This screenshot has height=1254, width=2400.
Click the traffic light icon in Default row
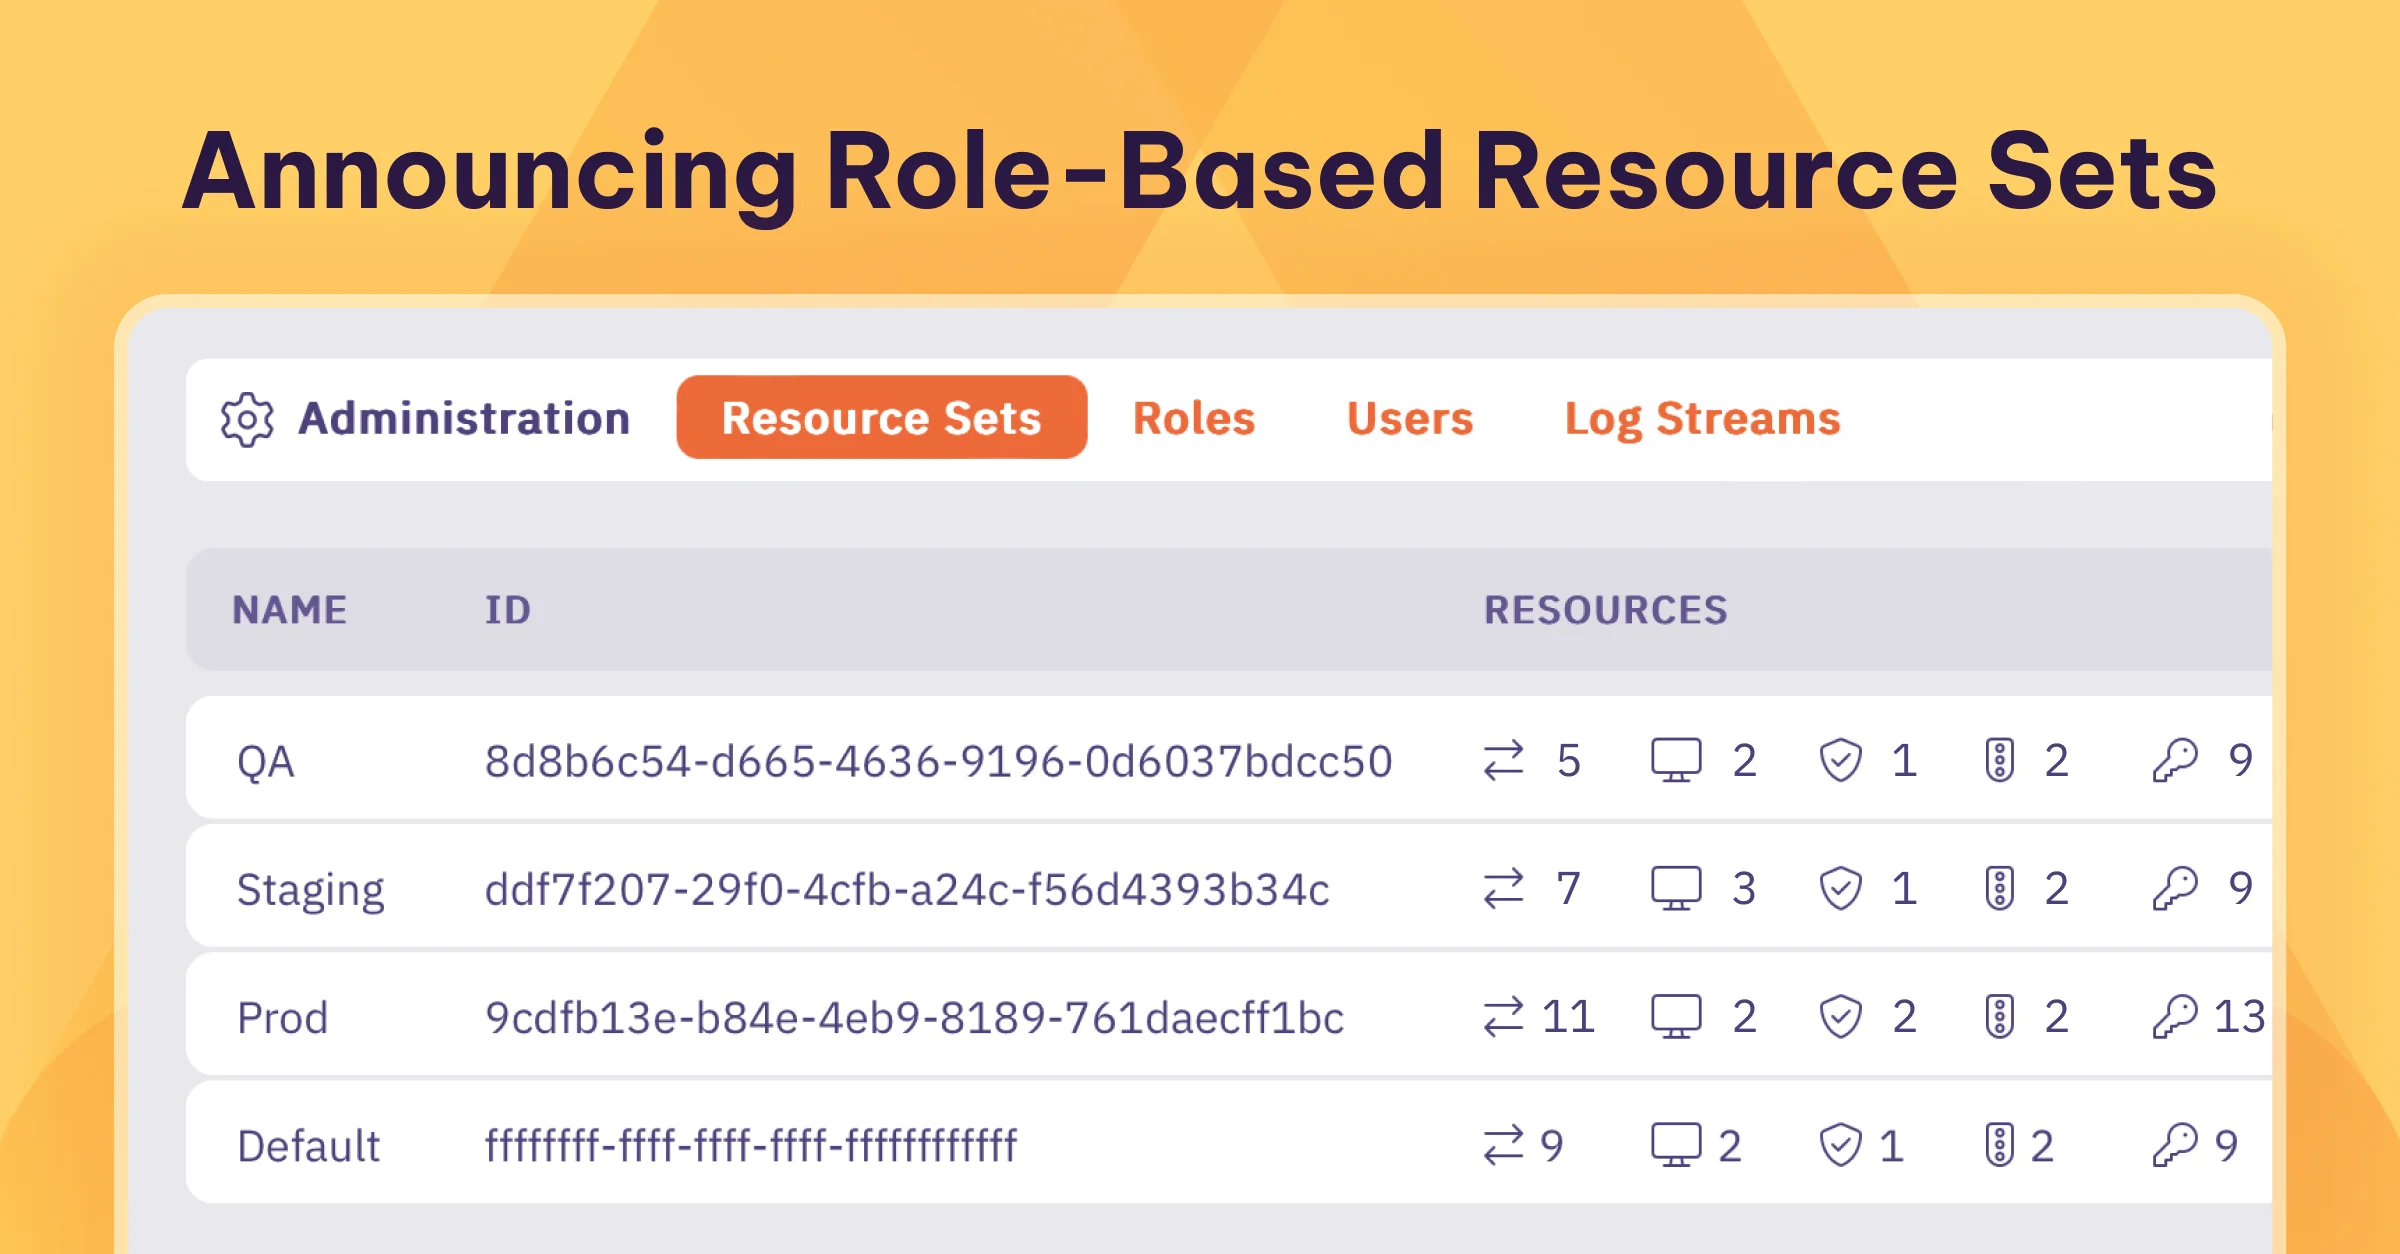[2000, 1144]
